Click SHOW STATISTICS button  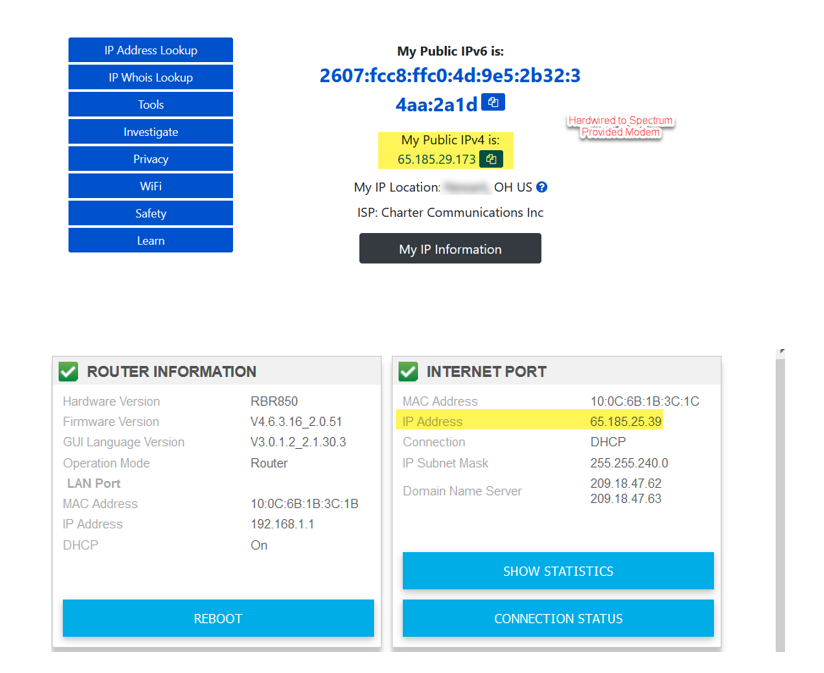click(x=558, y=571)
